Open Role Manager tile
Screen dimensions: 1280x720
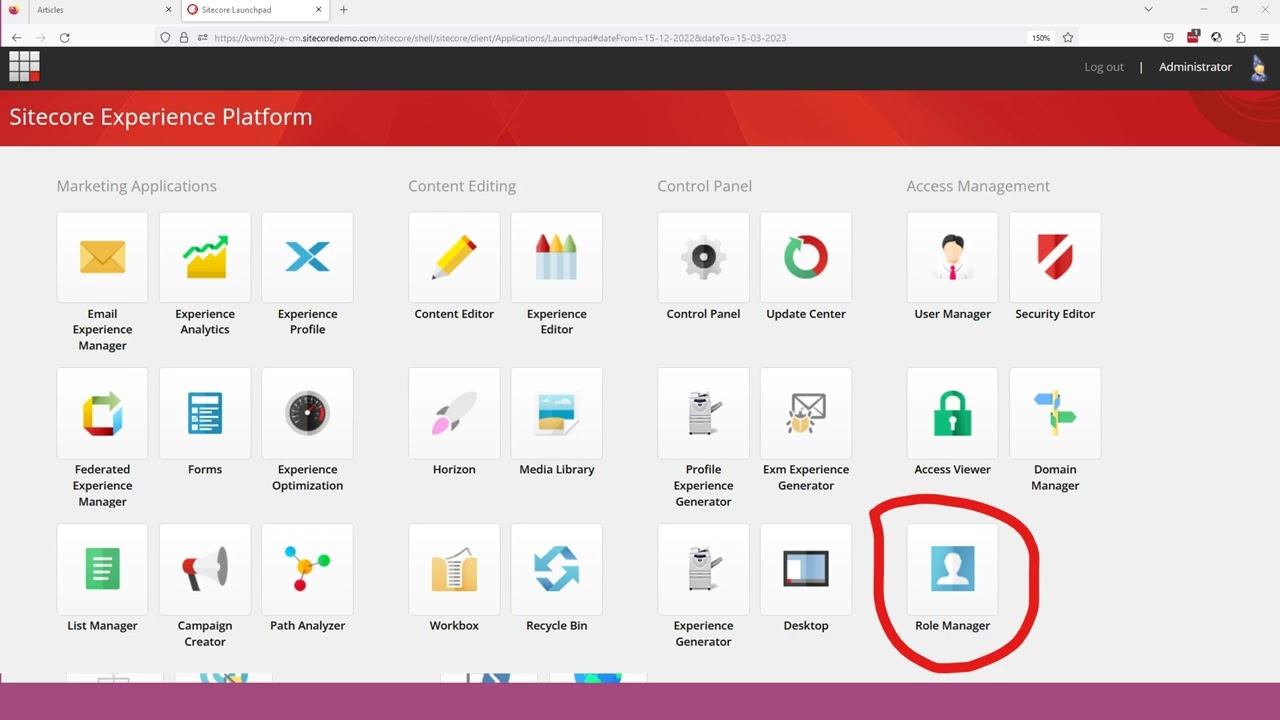pyautogui.click(x=952, y=569)
